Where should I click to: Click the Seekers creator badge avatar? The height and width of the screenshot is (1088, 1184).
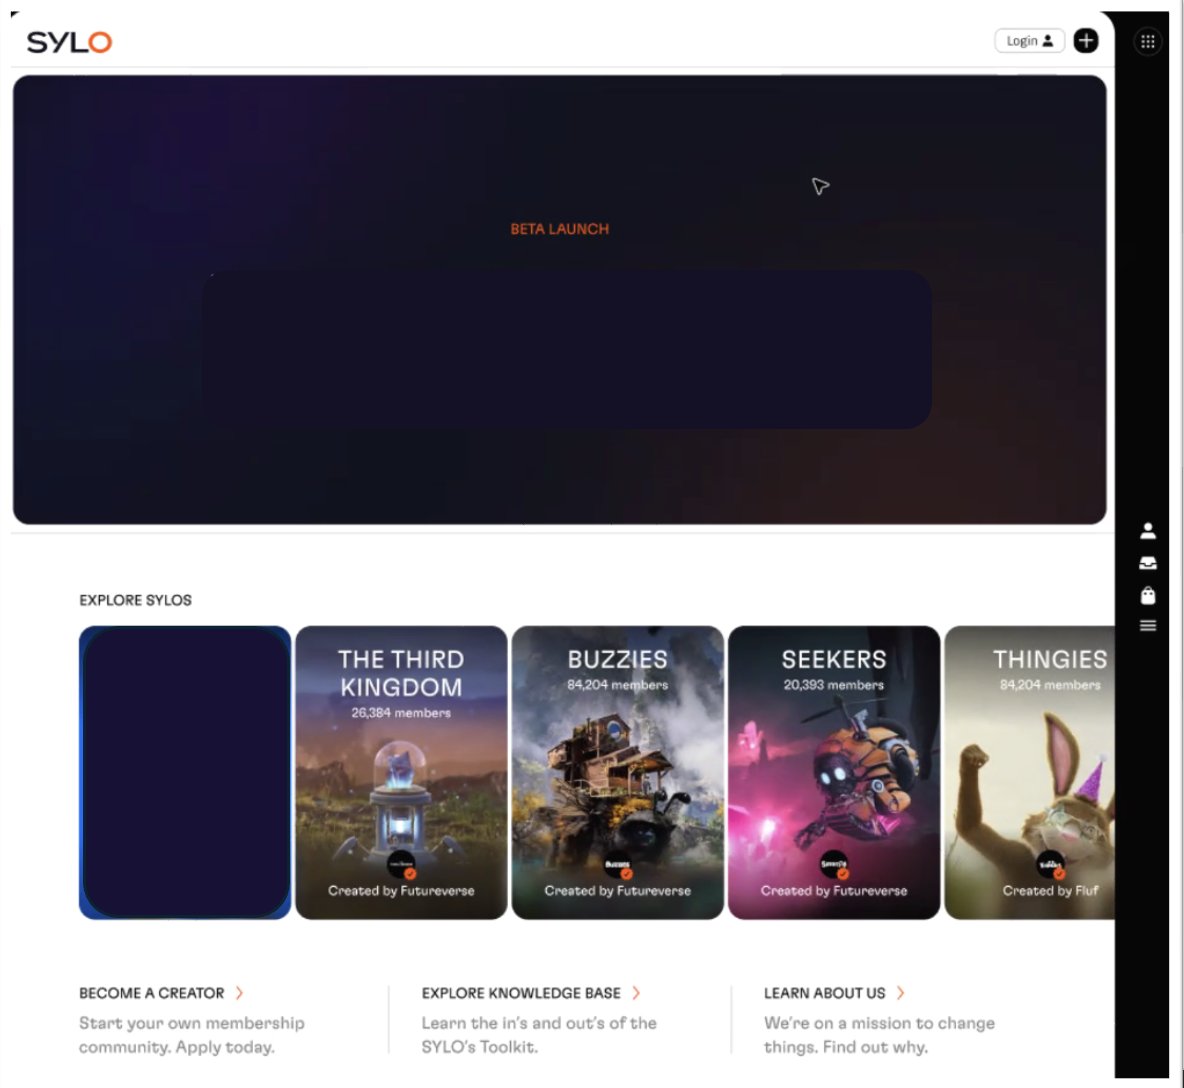[x=834, y=865]
